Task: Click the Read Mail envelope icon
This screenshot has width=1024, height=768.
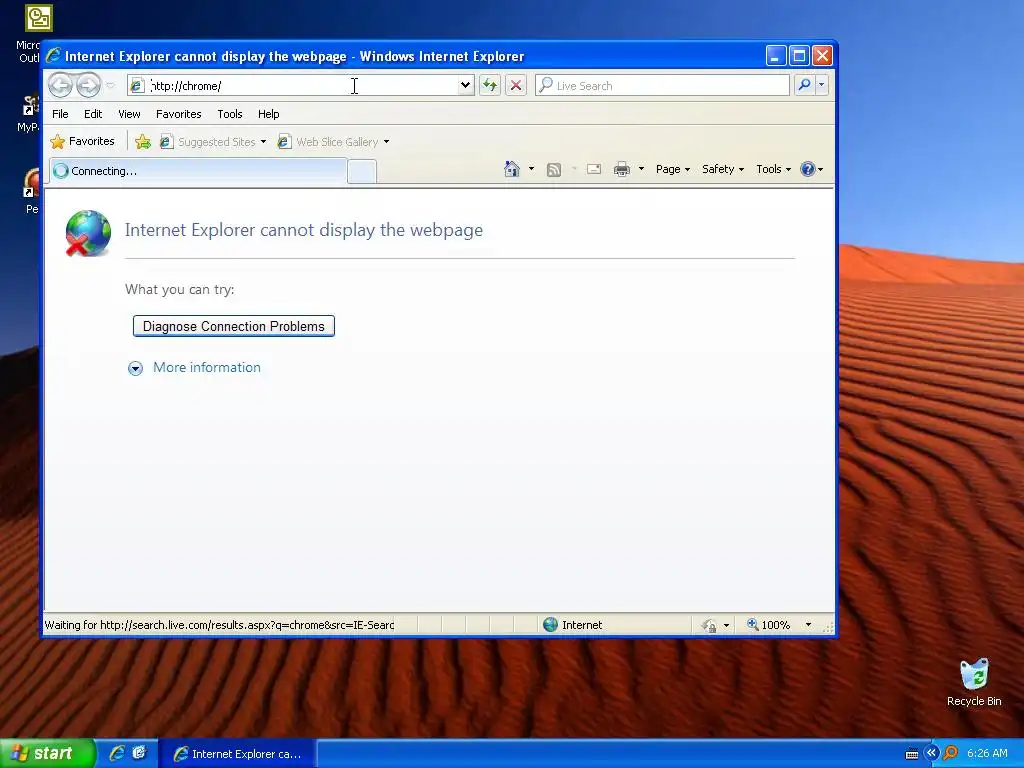Action: [x=594, y=169]
